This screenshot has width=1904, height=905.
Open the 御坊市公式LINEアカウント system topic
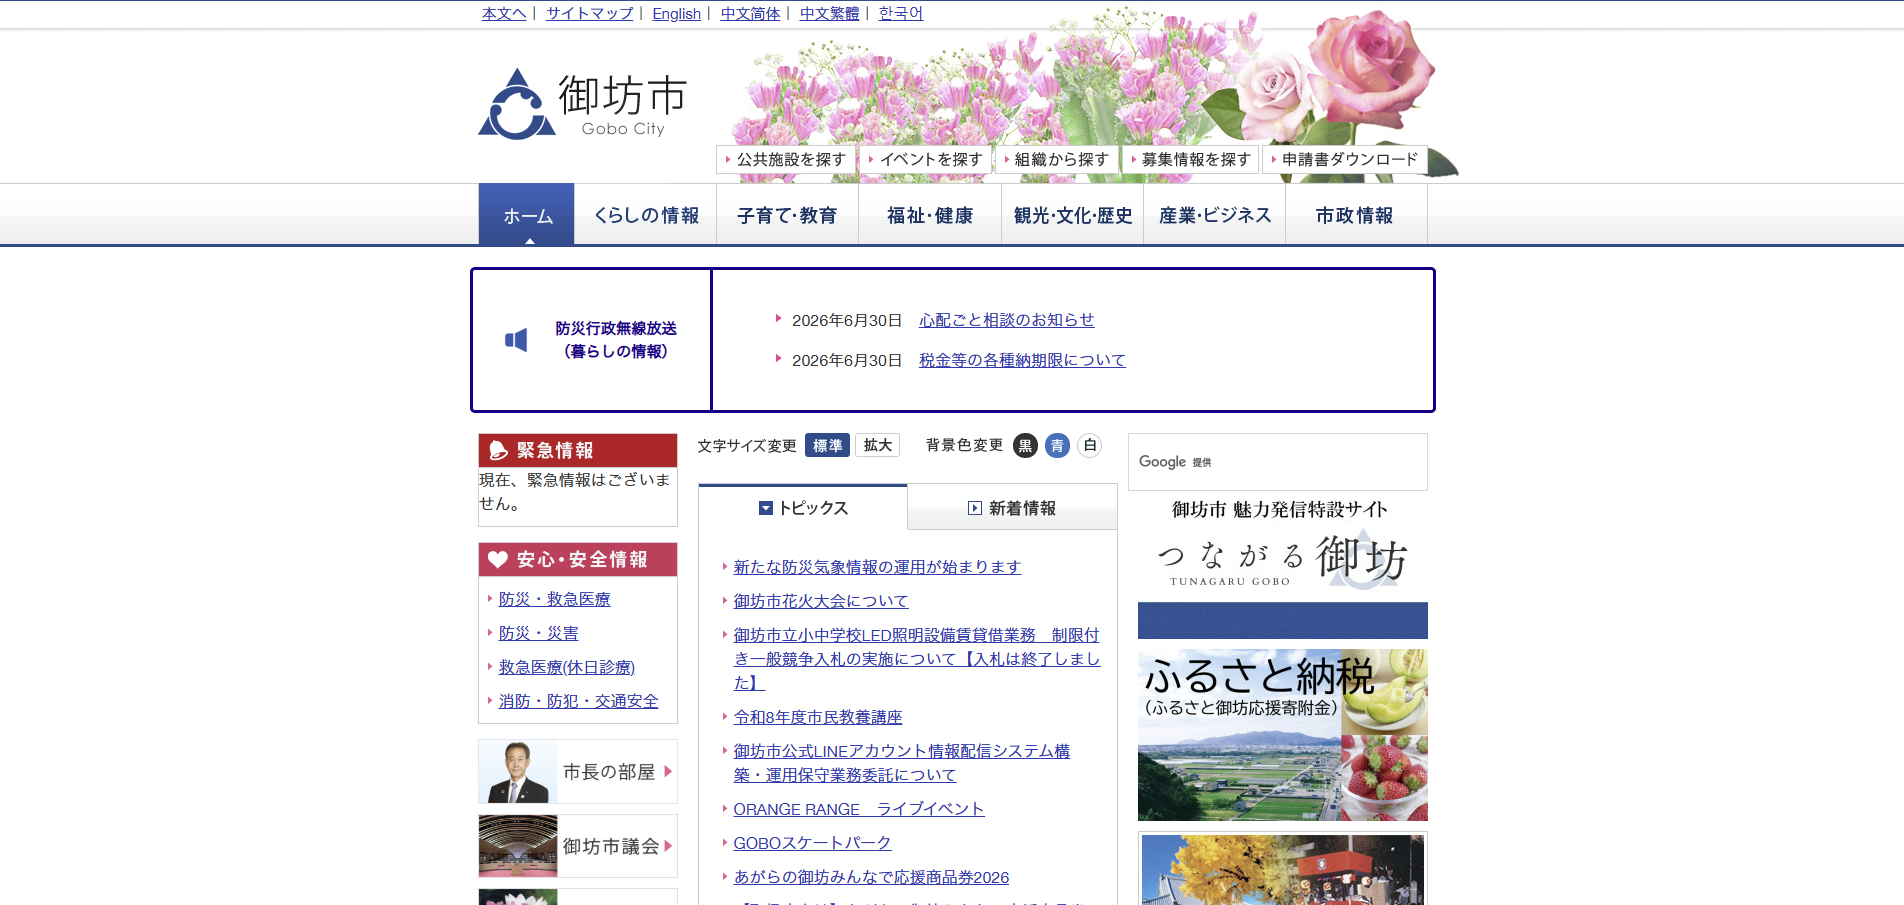pyautogui.click(x=902, y=763)
